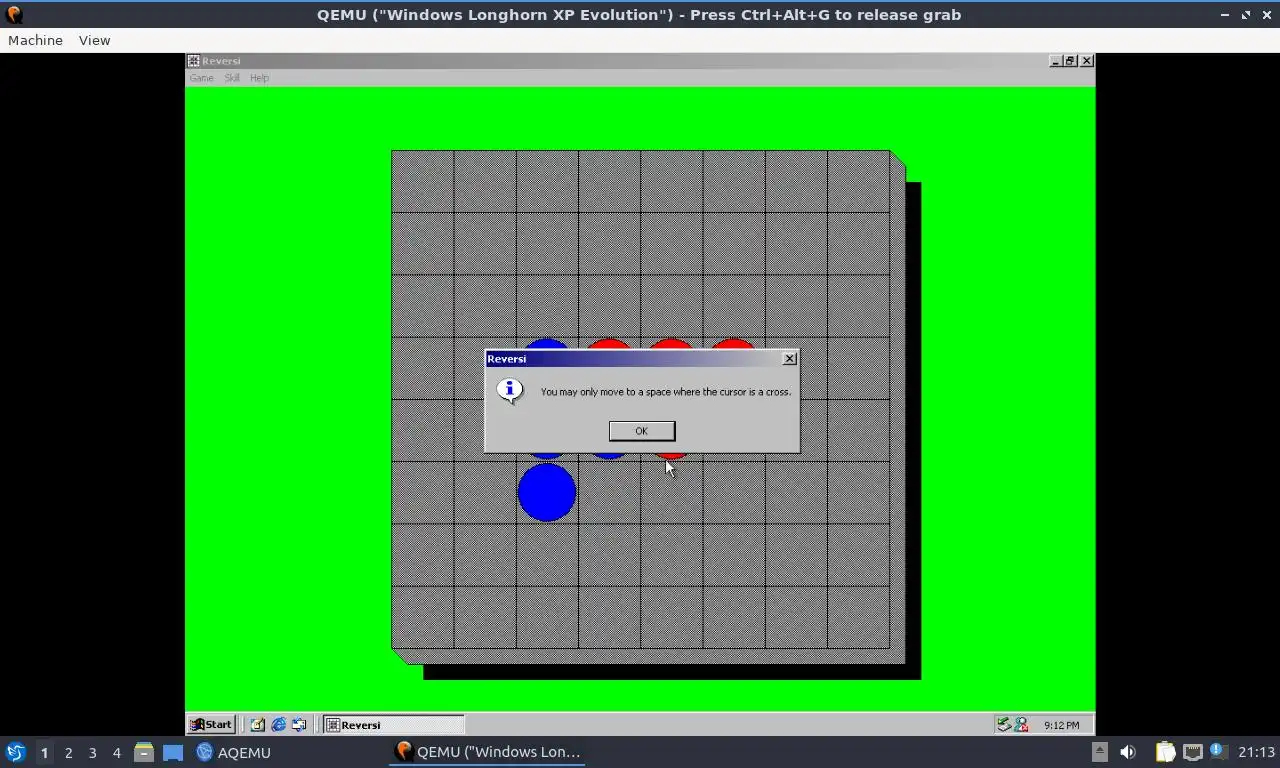Screen dimensions: 1280x768
Task: Click the volume speaker tray icon
Action: coord(1128,752)
